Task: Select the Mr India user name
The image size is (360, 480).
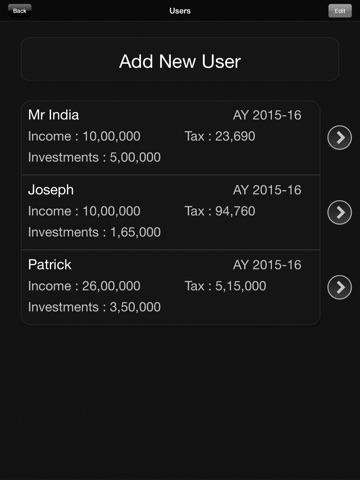Action: click(x=53, y=115)
